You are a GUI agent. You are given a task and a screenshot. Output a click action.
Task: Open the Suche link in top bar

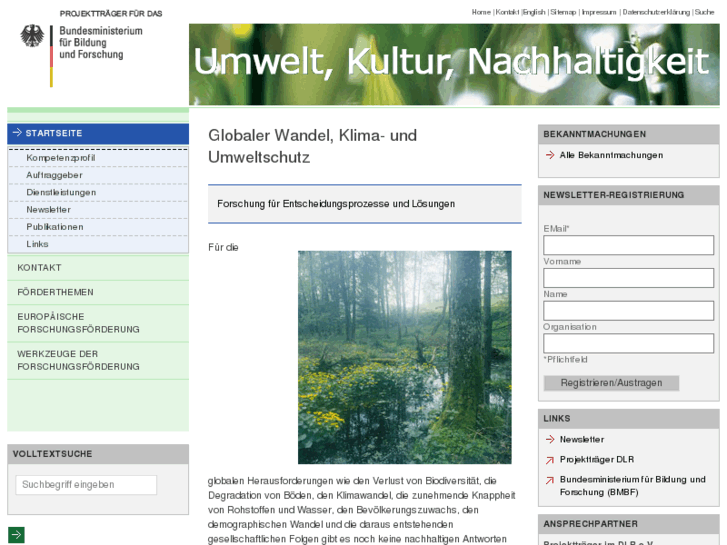(x=704, y=12)
